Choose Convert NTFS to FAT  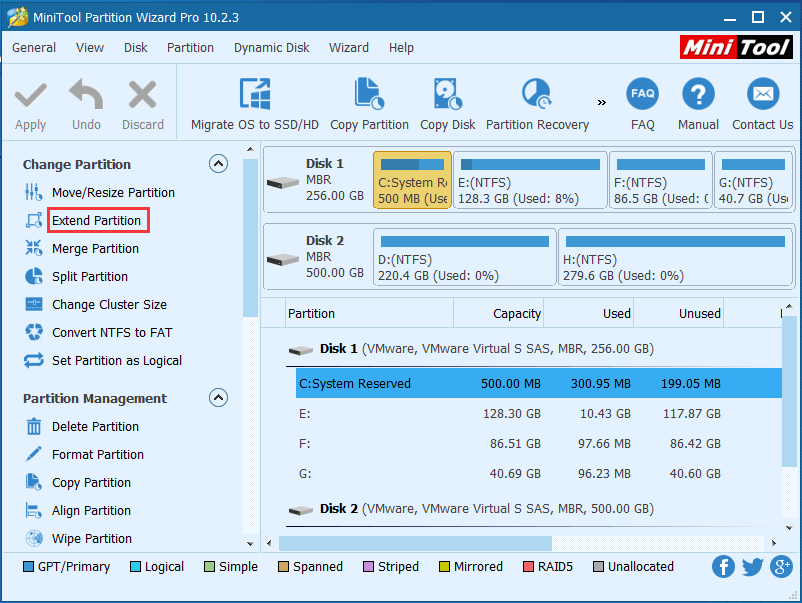110,332
